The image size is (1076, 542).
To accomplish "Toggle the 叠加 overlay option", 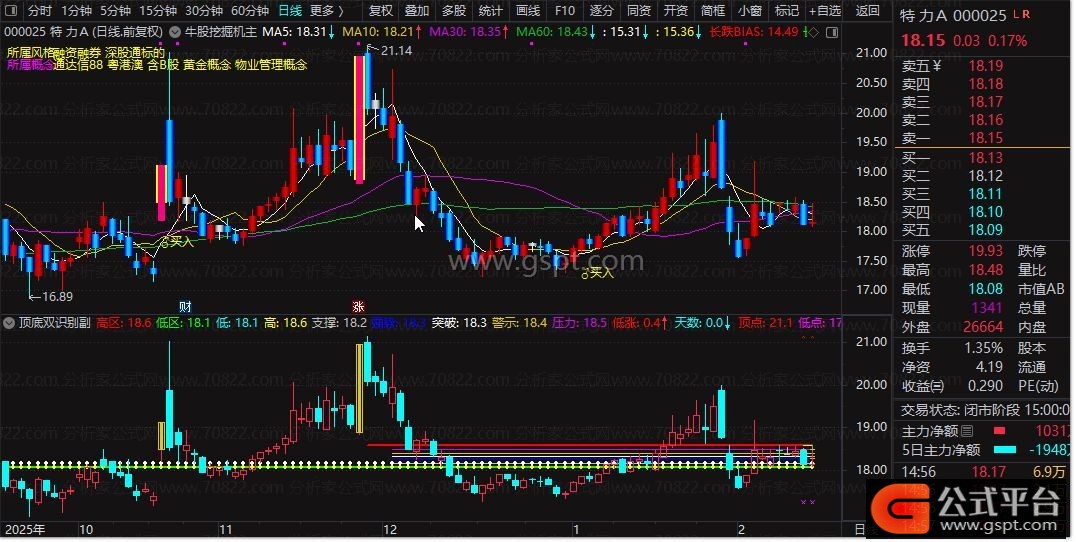I will pos(417,11).
